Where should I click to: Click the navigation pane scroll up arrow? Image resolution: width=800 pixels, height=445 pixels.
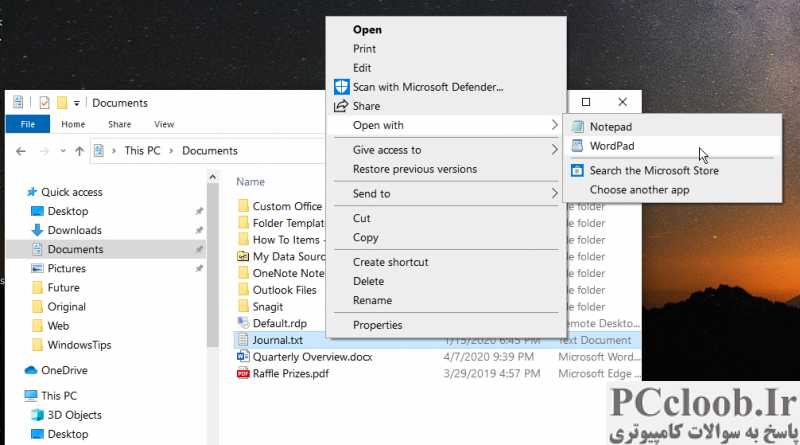[213, 177]
